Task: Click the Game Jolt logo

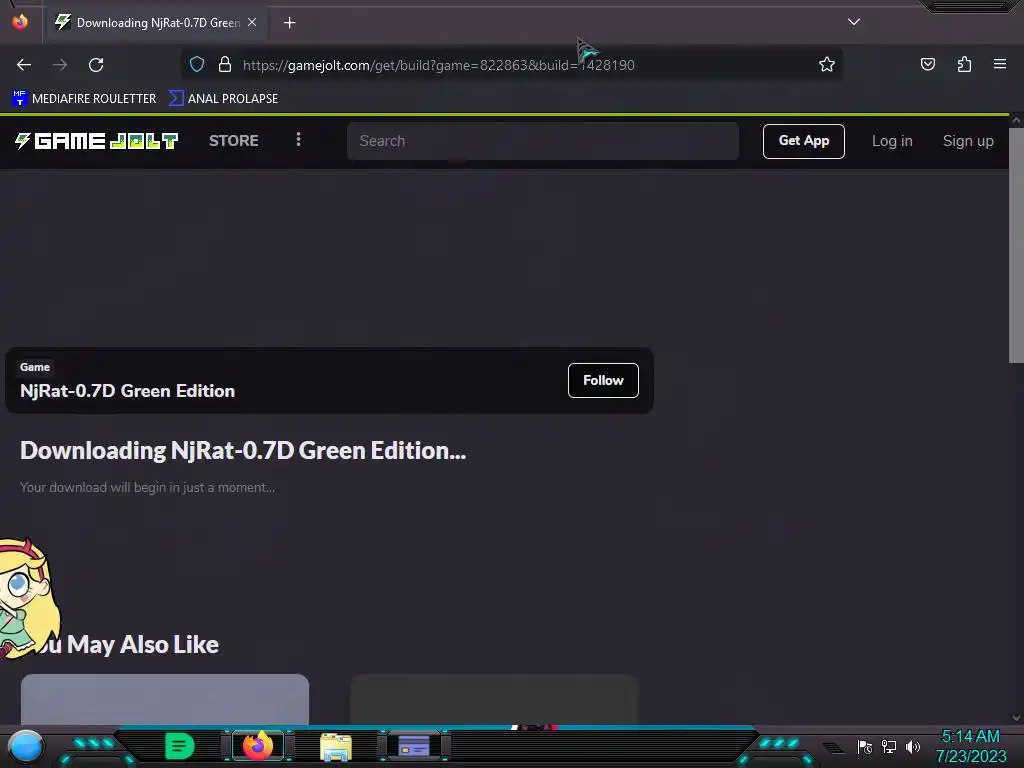Action: [96, 141]
